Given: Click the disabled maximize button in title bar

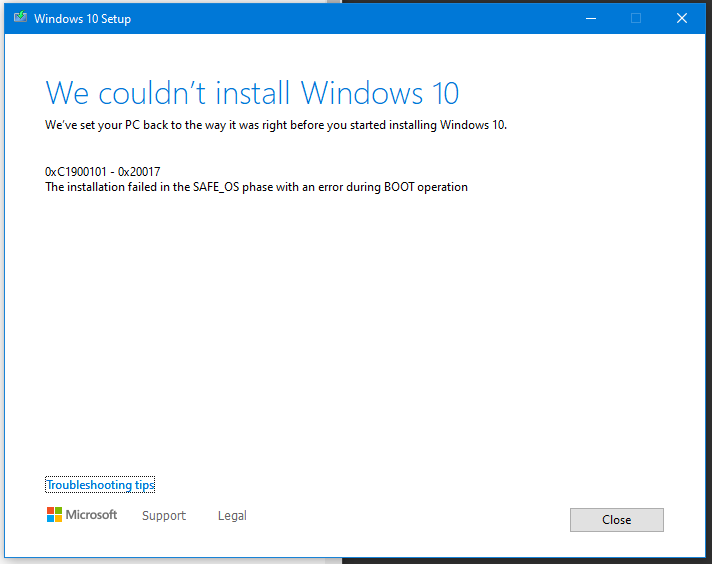Looking at the screenshot, I should [636, 18].
